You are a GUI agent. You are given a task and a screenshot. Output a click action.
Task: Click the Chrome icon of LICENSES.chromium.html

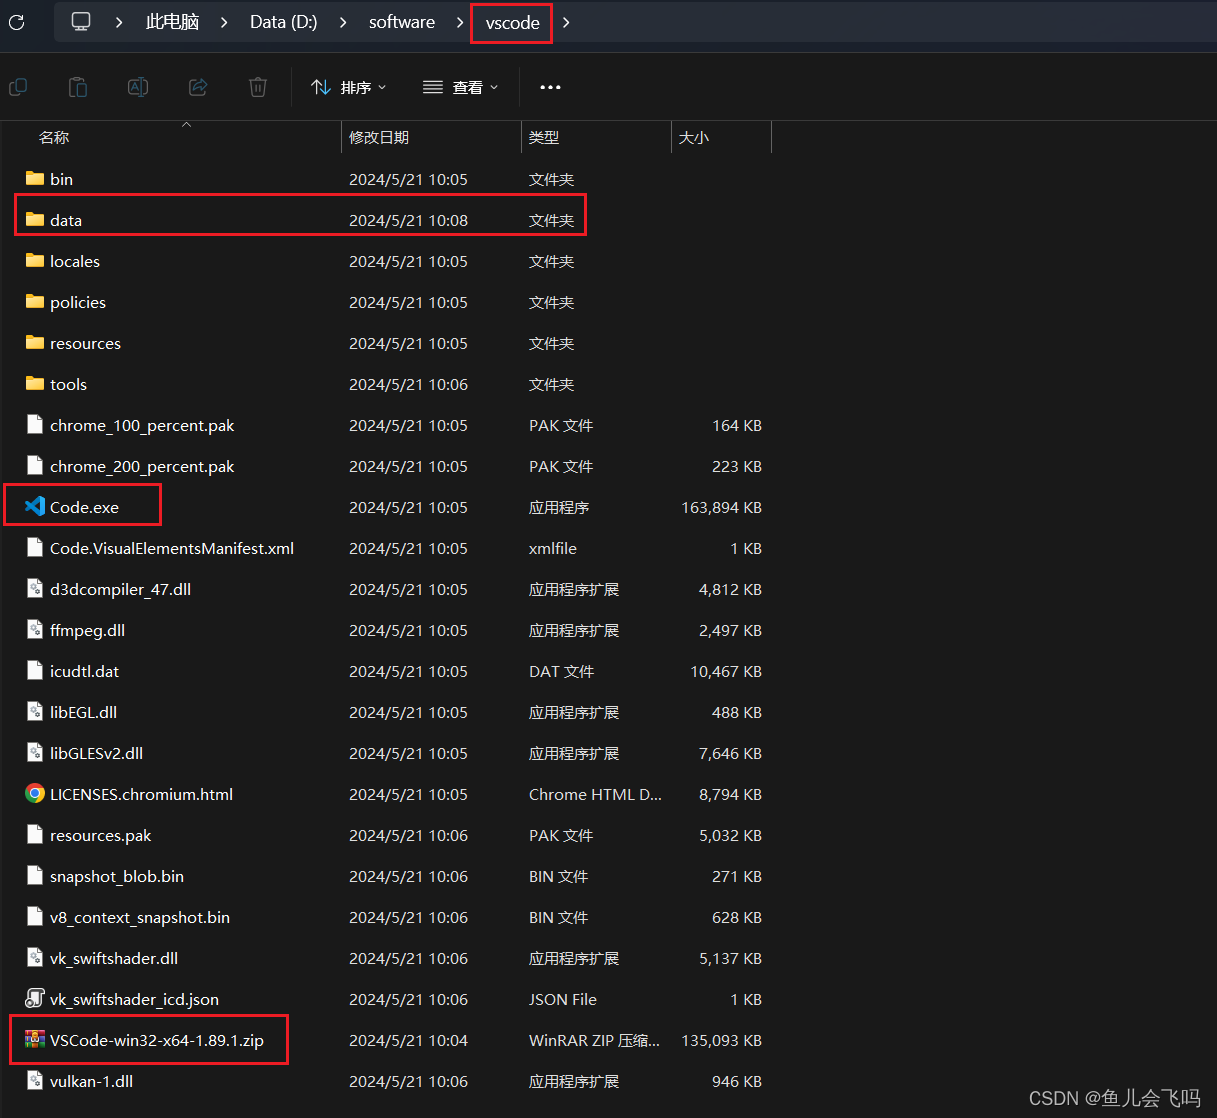(35, 793)
